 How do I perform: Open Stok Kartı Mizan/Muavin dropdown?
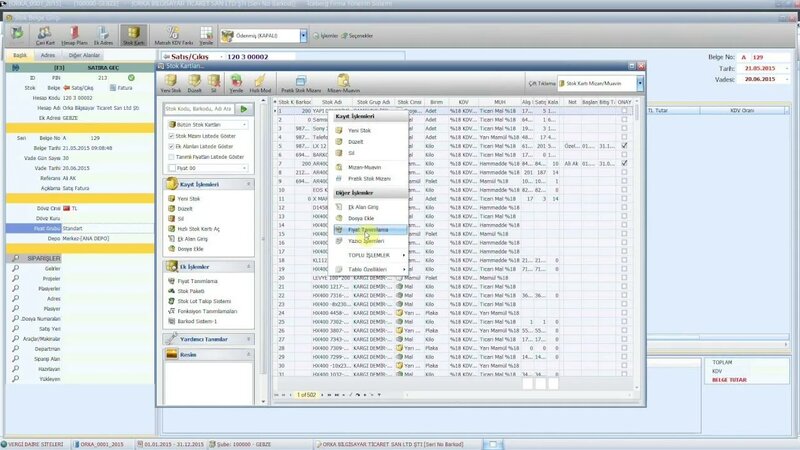[x=640, y=83]
